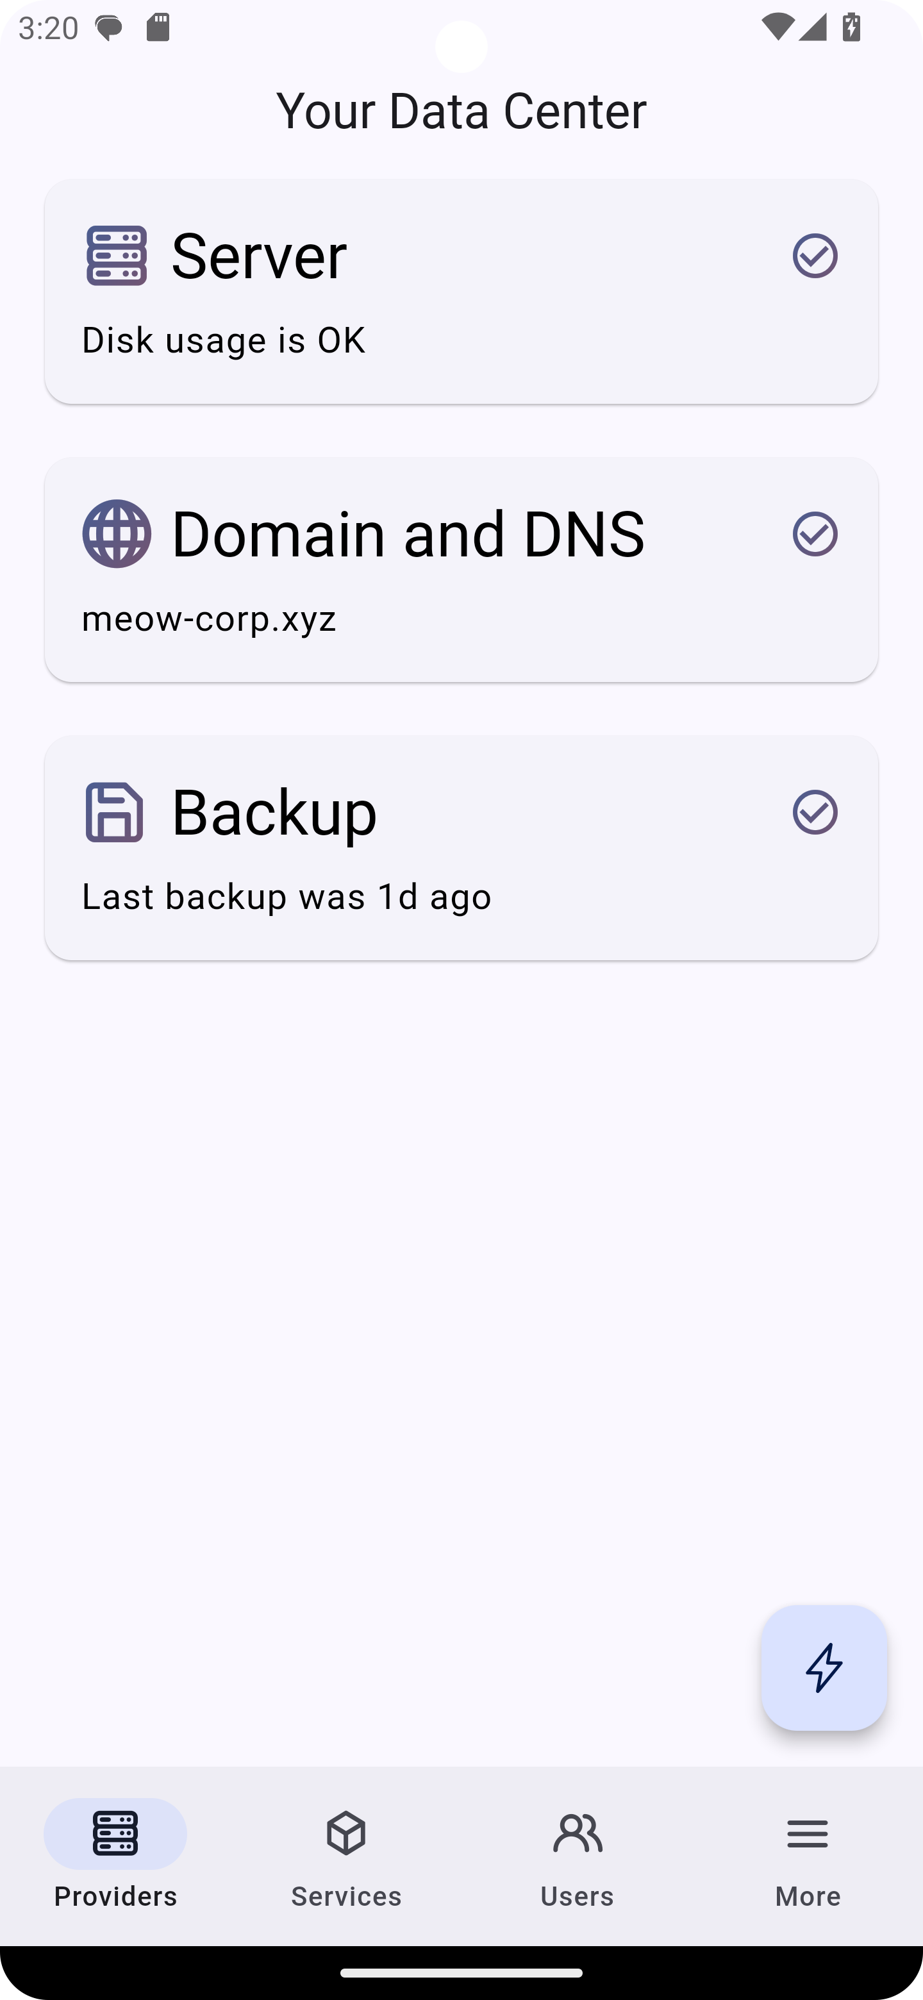Open the Users tab
This screenshot has width=923, height=2000.
pos(577,1855)
